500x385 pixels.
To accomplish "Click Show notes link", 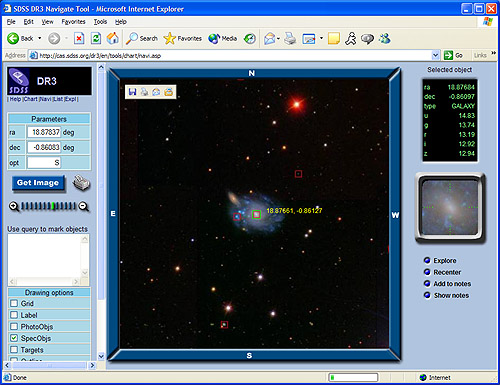I will (451, 295).
